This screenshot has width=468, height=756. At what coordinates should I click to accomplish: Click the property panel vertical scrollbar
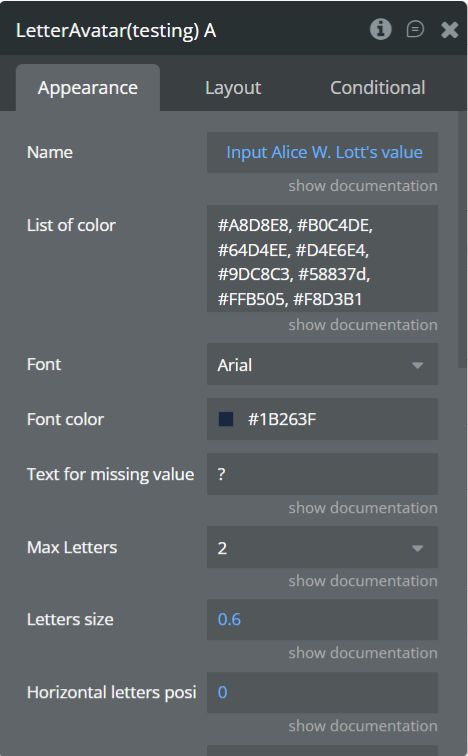tap(462, 240)
